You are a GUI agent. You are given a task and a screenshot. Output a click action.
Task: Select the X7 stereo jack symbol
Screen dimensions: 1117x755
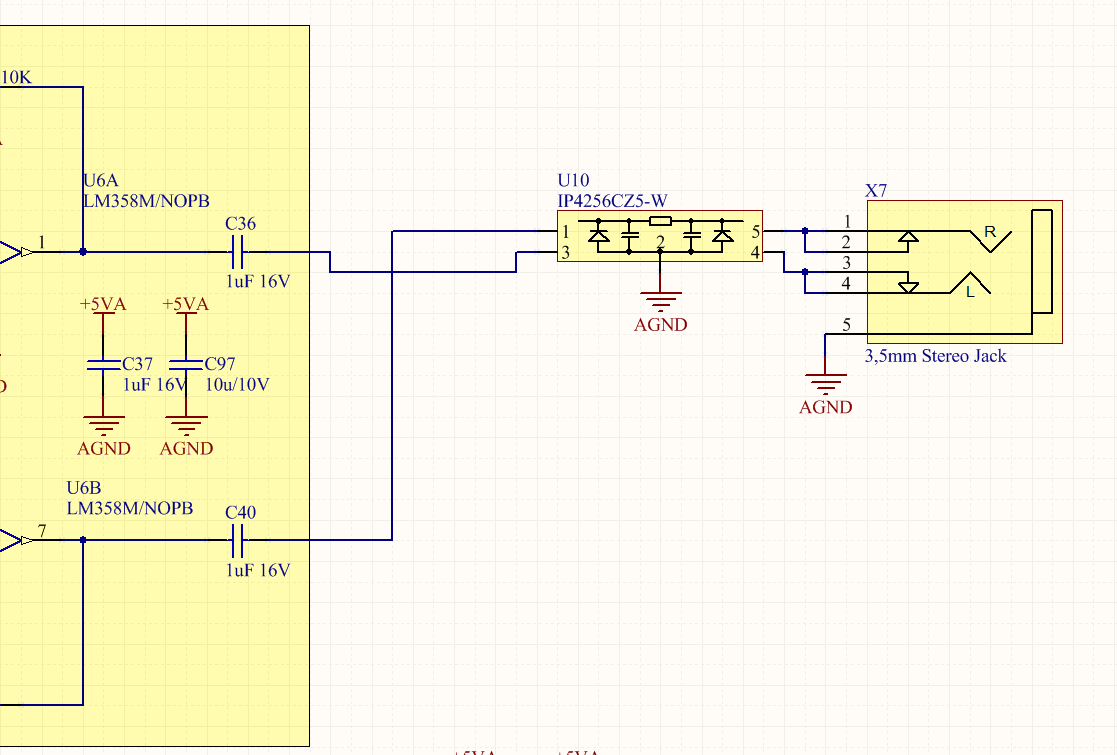click(965, 272)
